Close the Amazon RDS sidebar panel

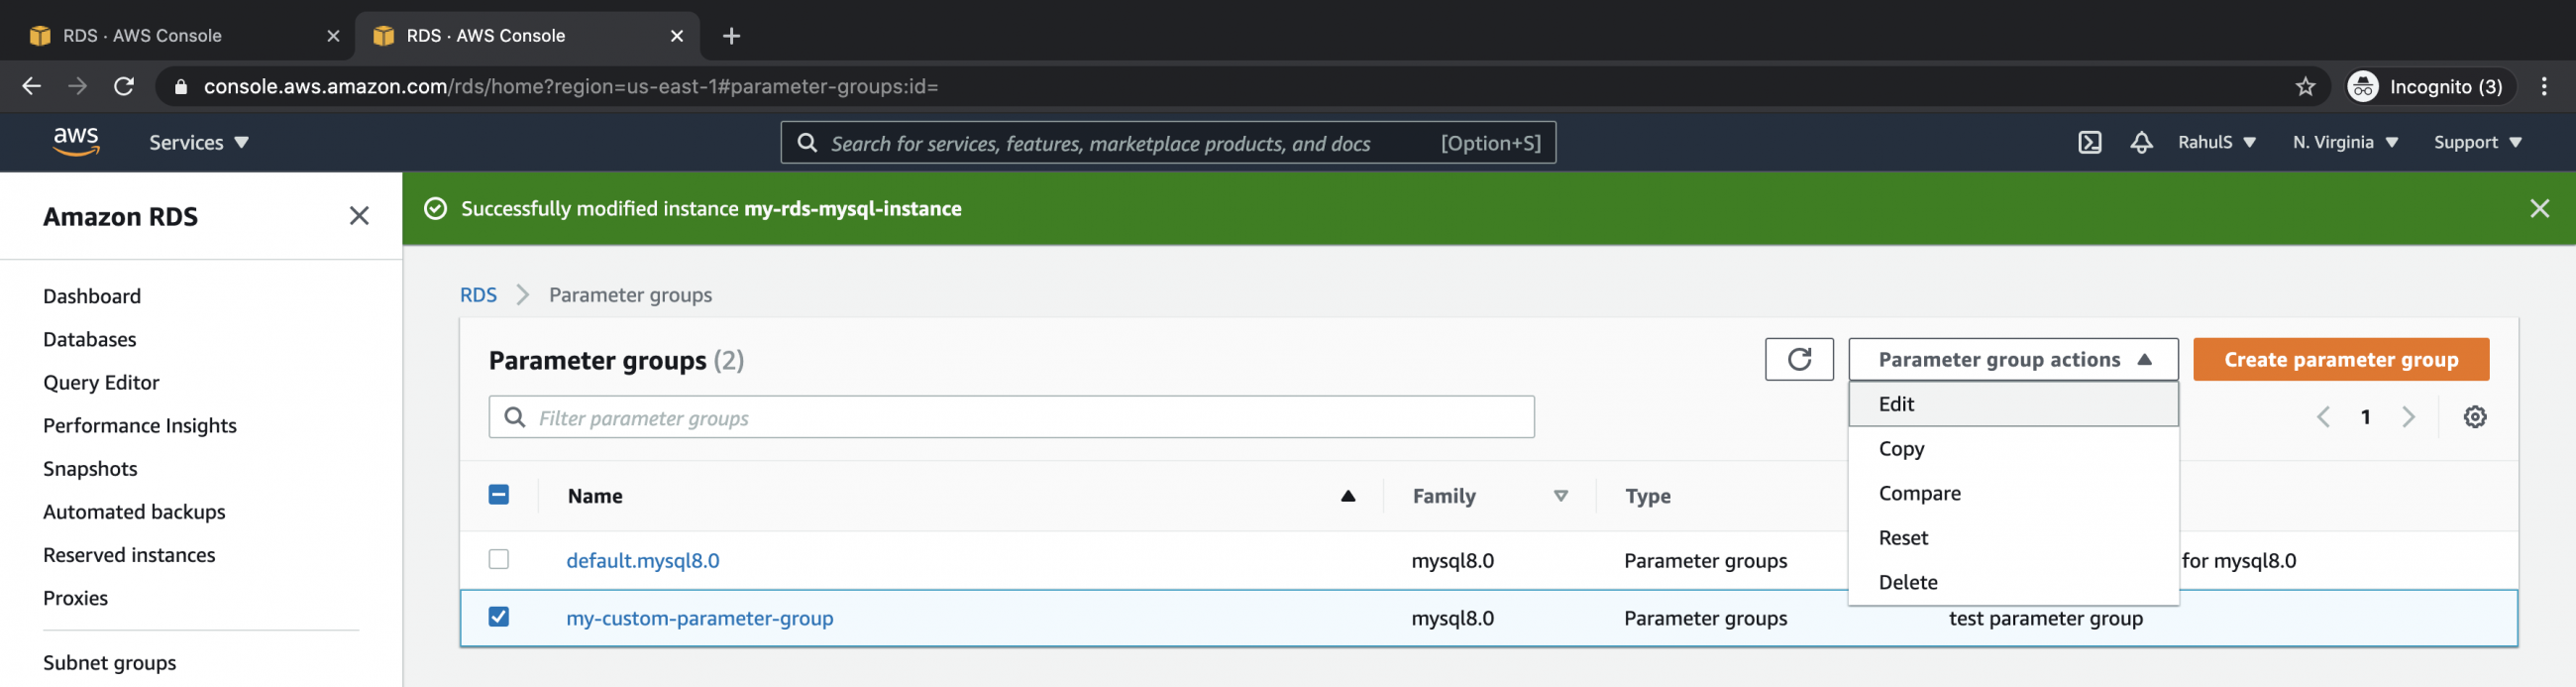(x=359, y=216)
